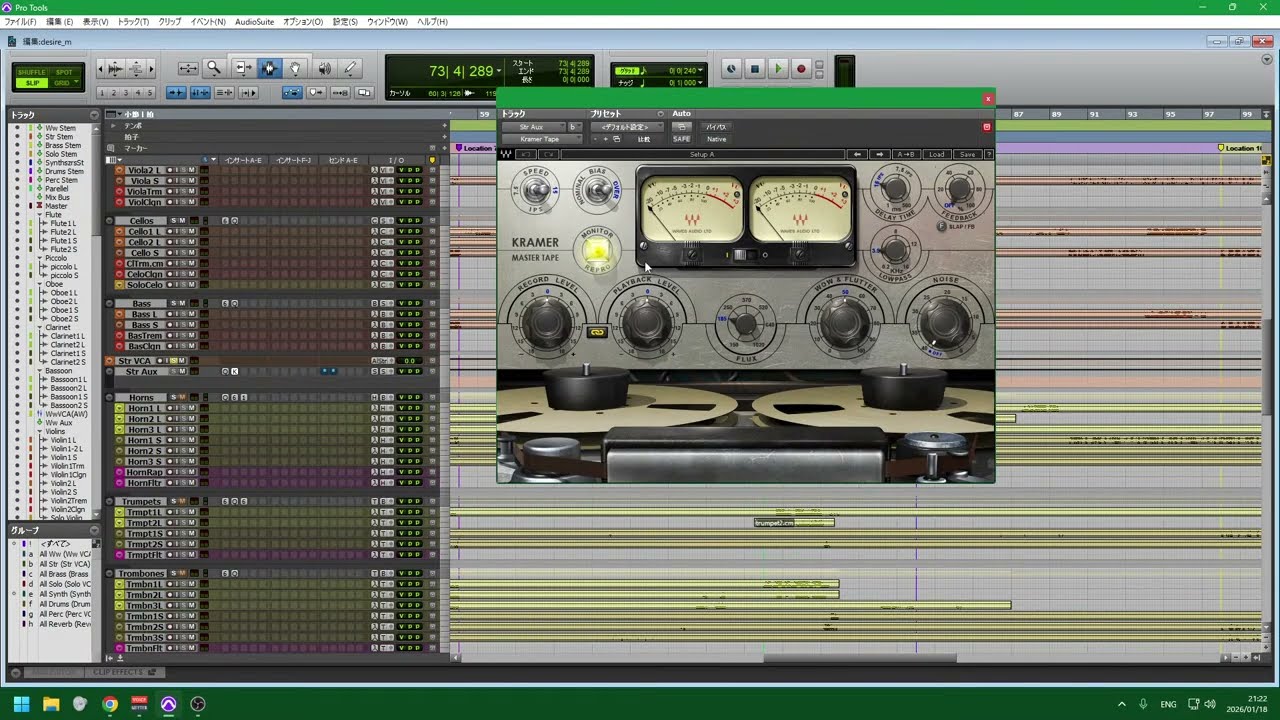This screenshot has height=720, width=1280.
Task: Click the Waves Load button
Action: click(x=936, y=154)
